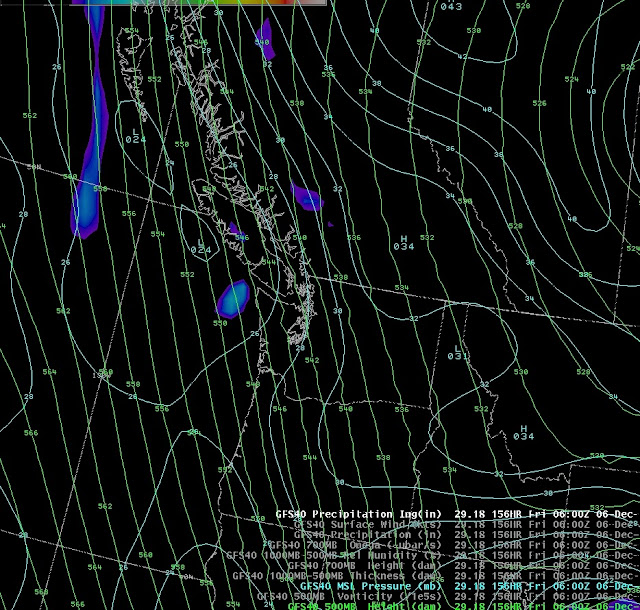This screenshot has width=640, height=610.
Task: Toggle GFS40 500MB Height (dam) legend entry
Action: click(x=463, y=606)
